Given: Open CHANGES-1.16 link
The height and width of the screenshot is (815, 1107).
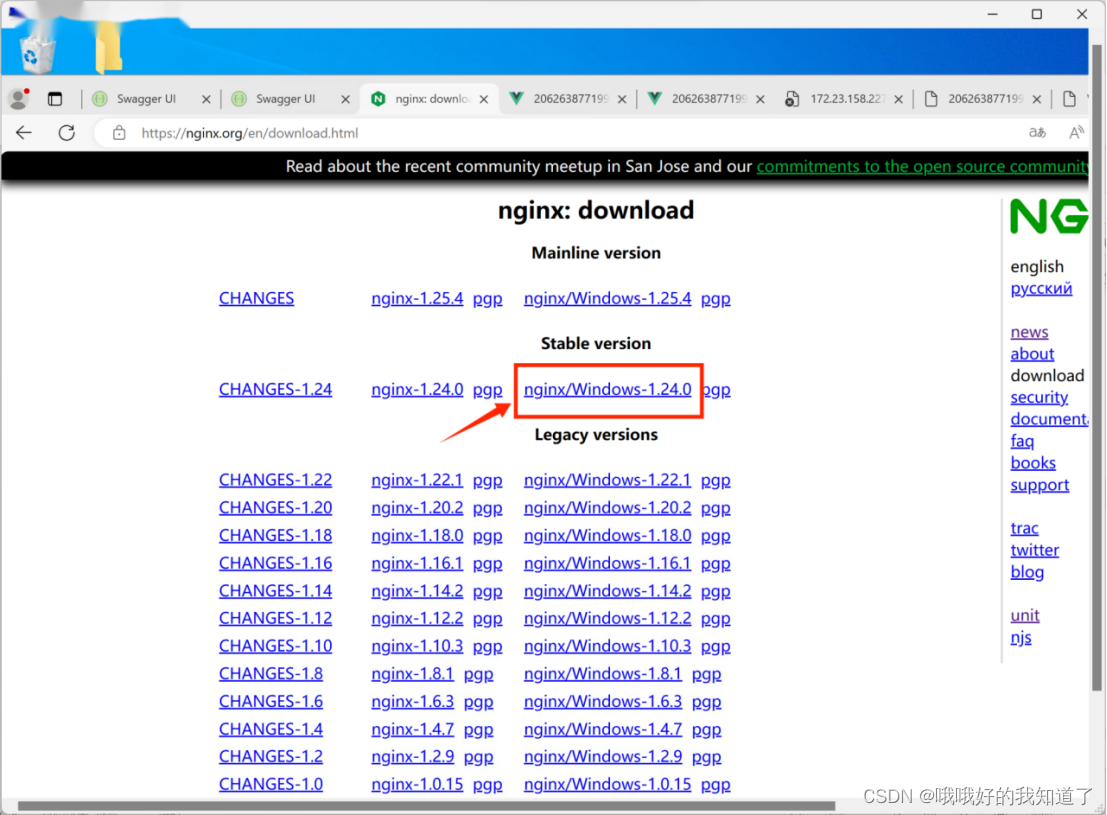Looking at the screenshot, I should (275, 563).
